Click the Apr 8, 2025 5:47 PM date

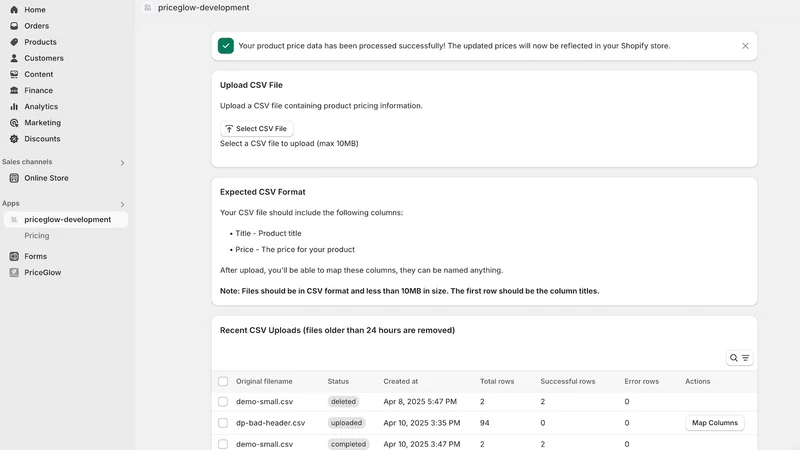(420, 402)
